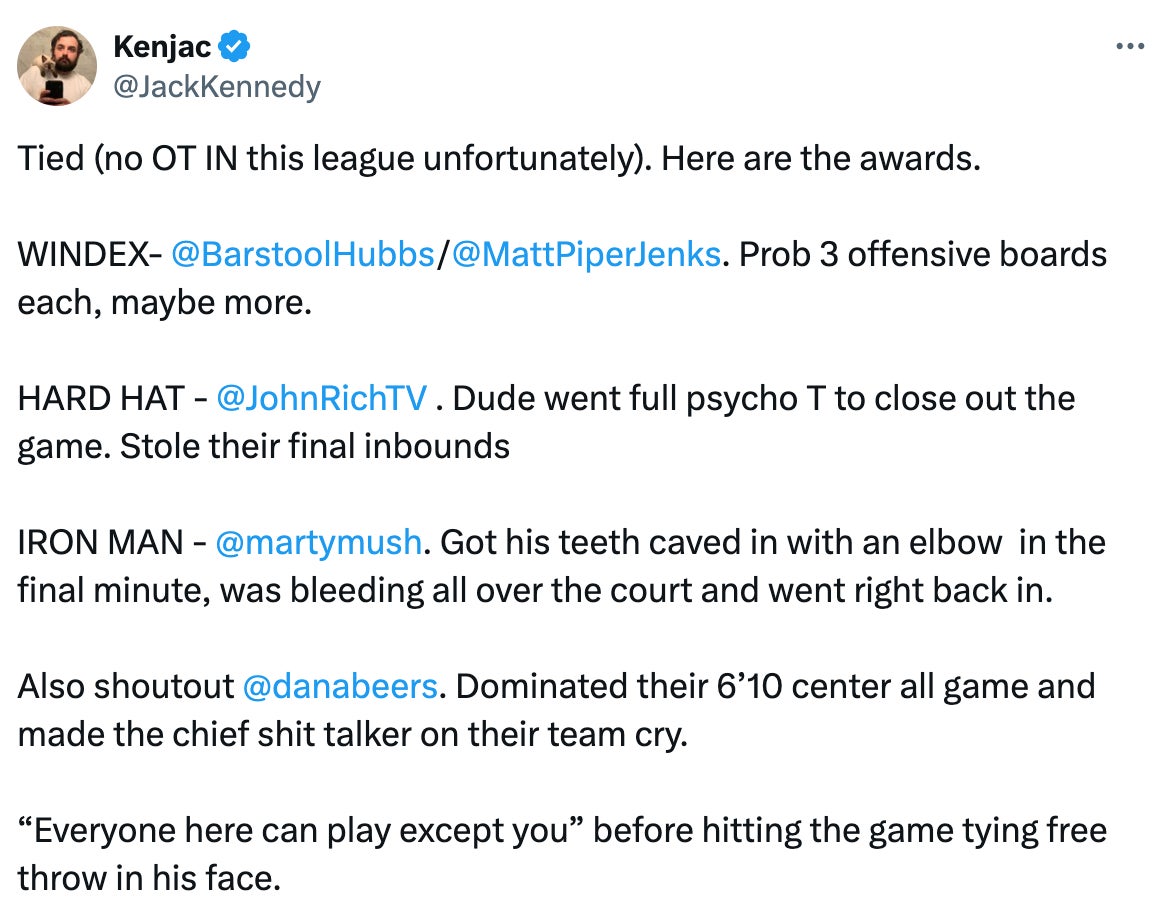1166x914 pixels.
Task: Open the @martymush mention link
Action: [318, 543]
